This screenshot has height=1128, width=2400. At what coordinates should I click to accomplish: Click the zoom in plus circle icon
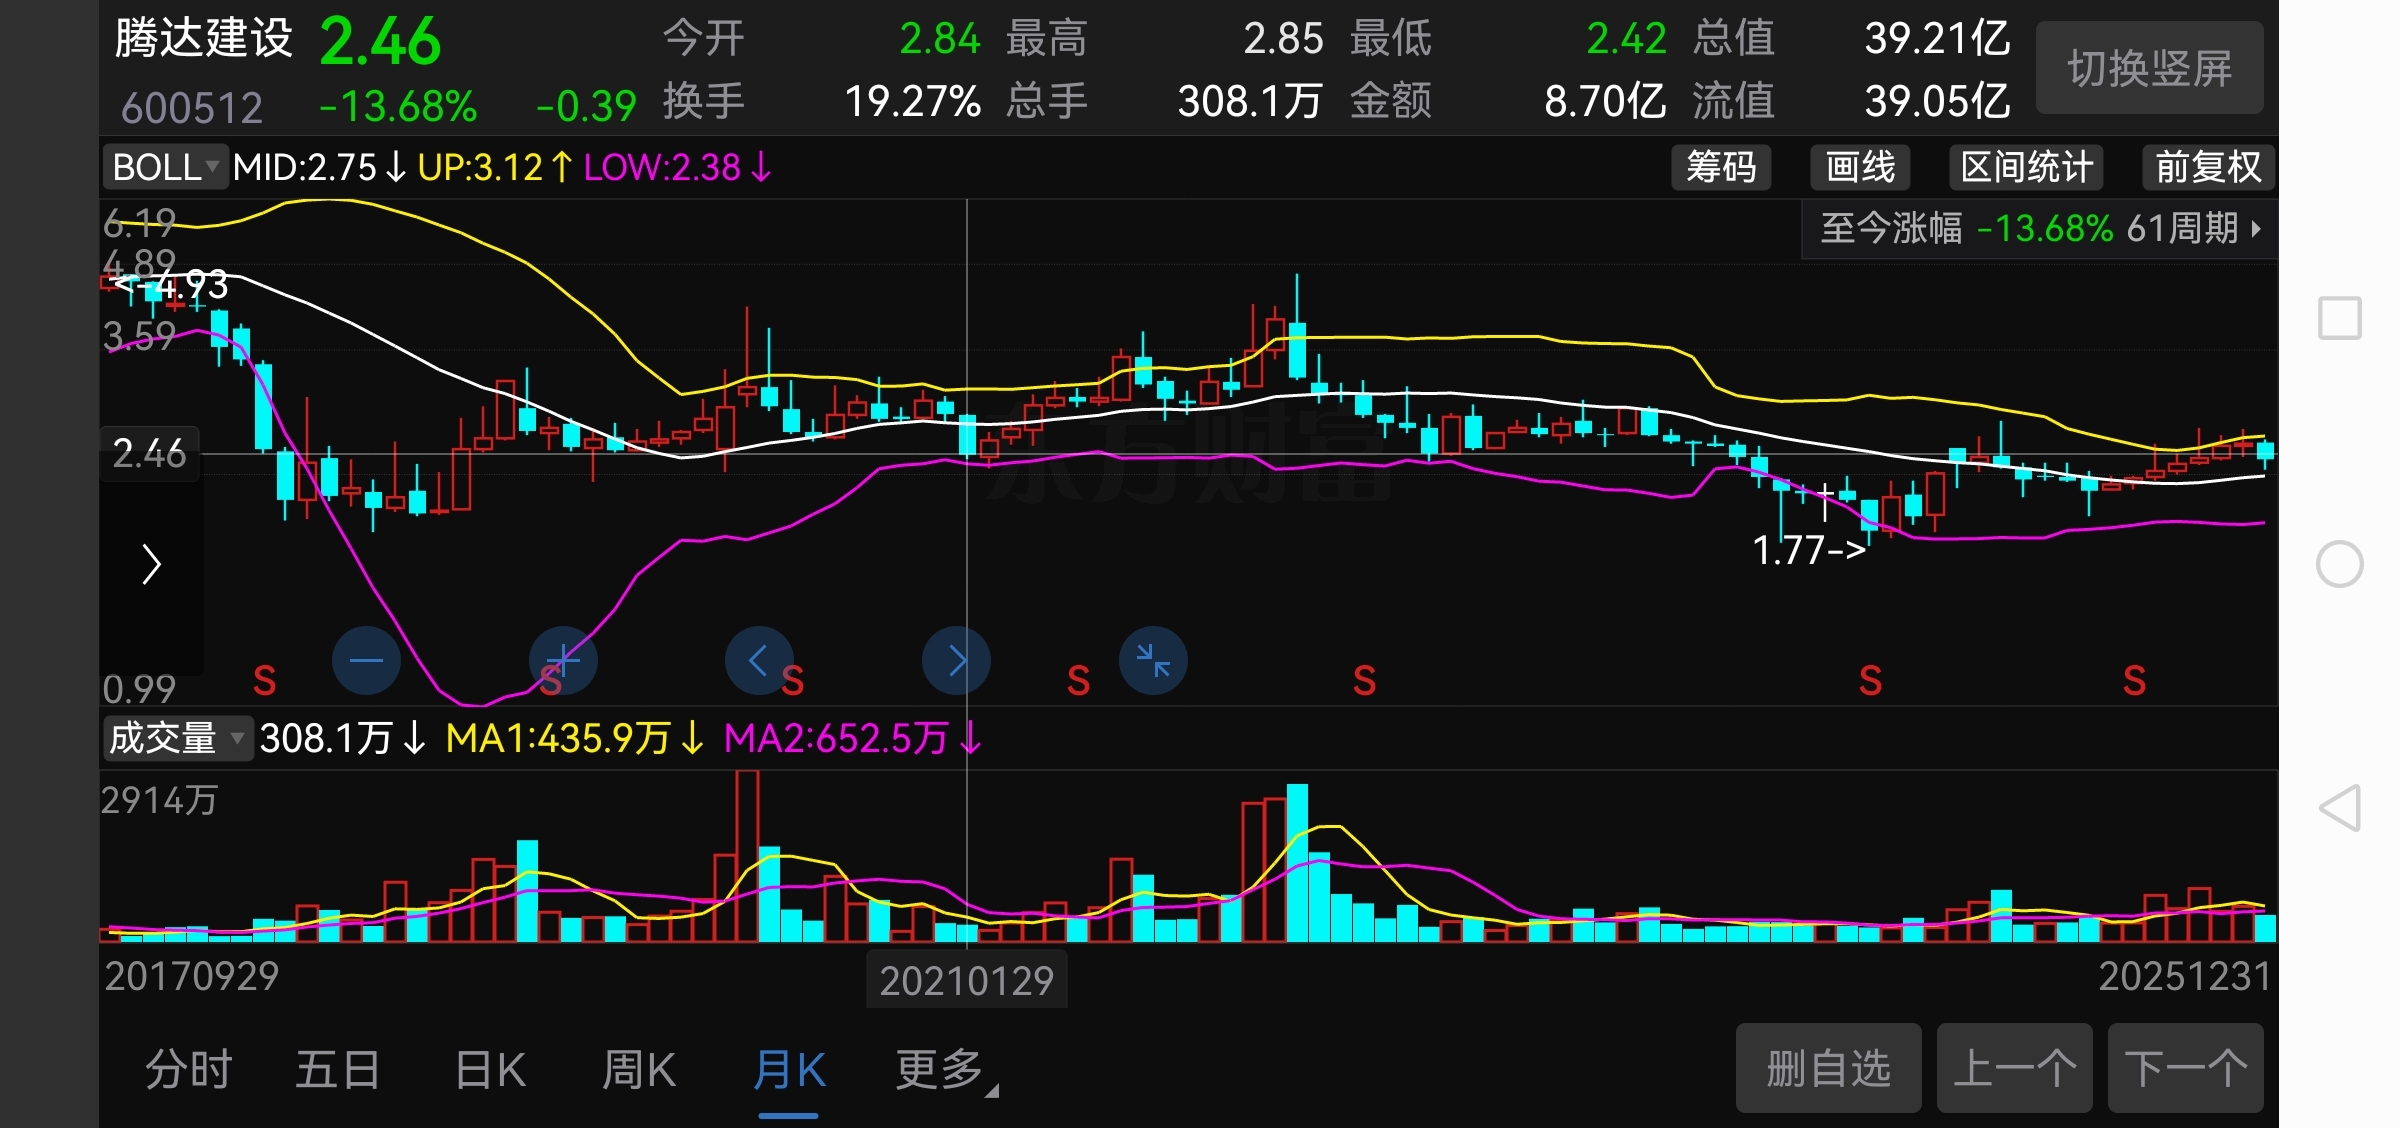(x=563, y=661)
